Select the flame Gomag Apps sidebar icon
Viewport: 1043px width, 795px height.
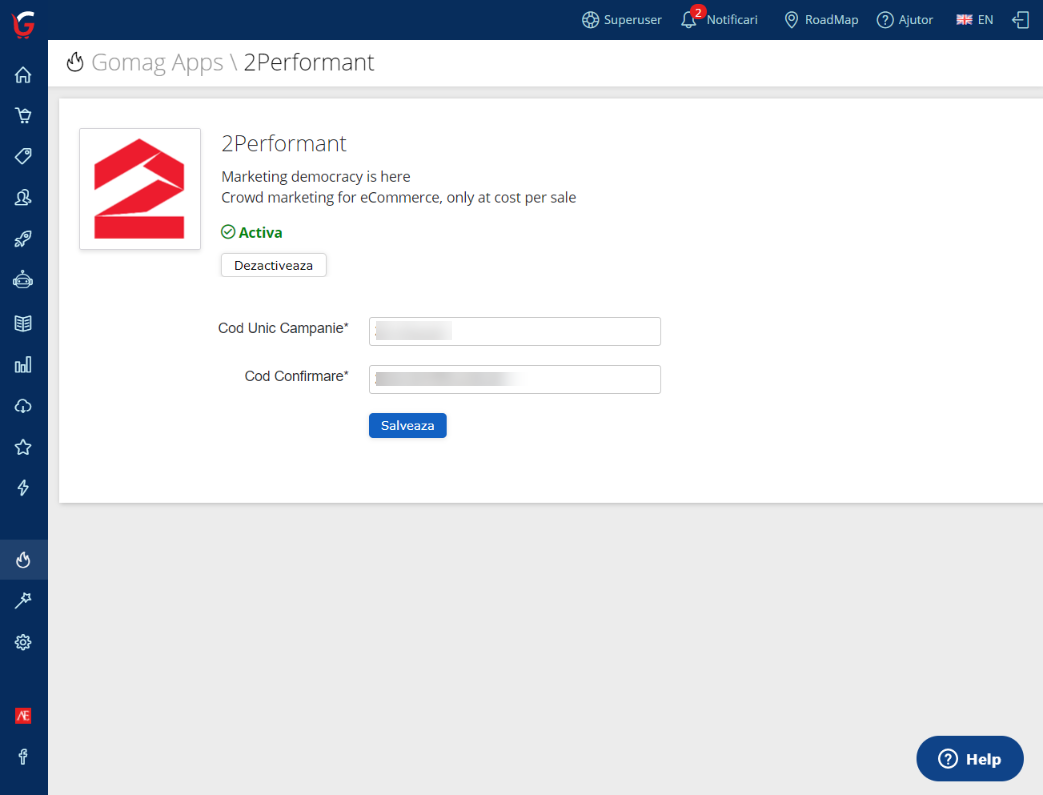[23, 560]
